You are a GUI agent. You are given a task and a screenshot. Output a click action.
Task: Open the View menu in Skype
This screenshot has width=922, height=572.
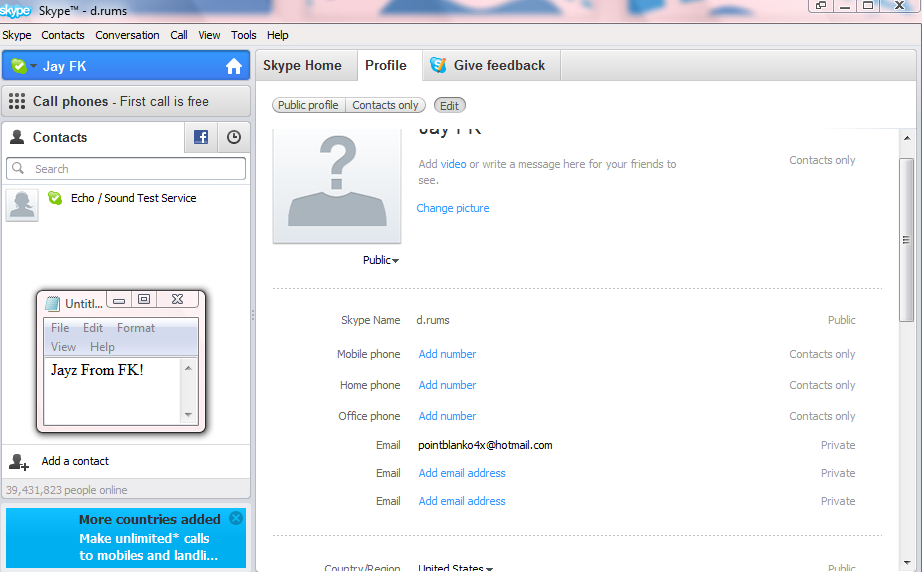[209, 35]
